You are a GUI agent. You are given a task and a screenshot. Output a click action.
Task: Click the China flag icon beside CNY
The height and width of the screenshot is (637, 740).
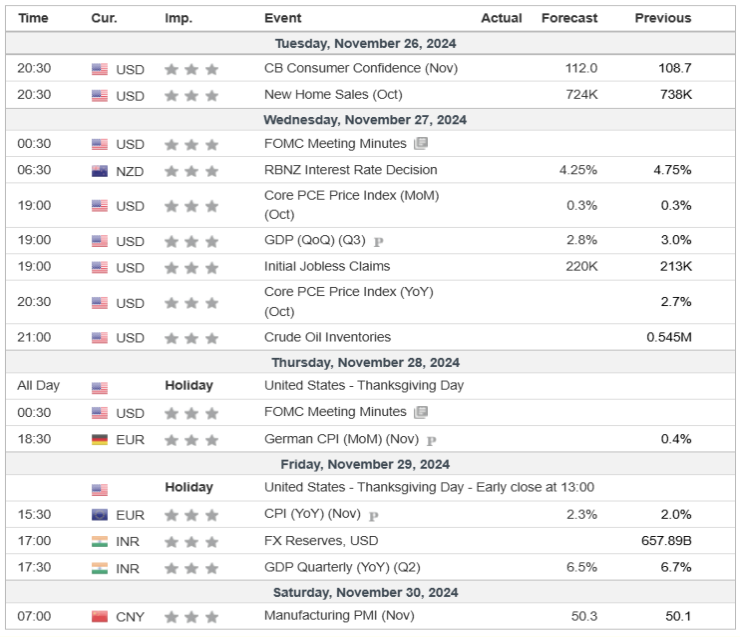[x=100, y=616]
